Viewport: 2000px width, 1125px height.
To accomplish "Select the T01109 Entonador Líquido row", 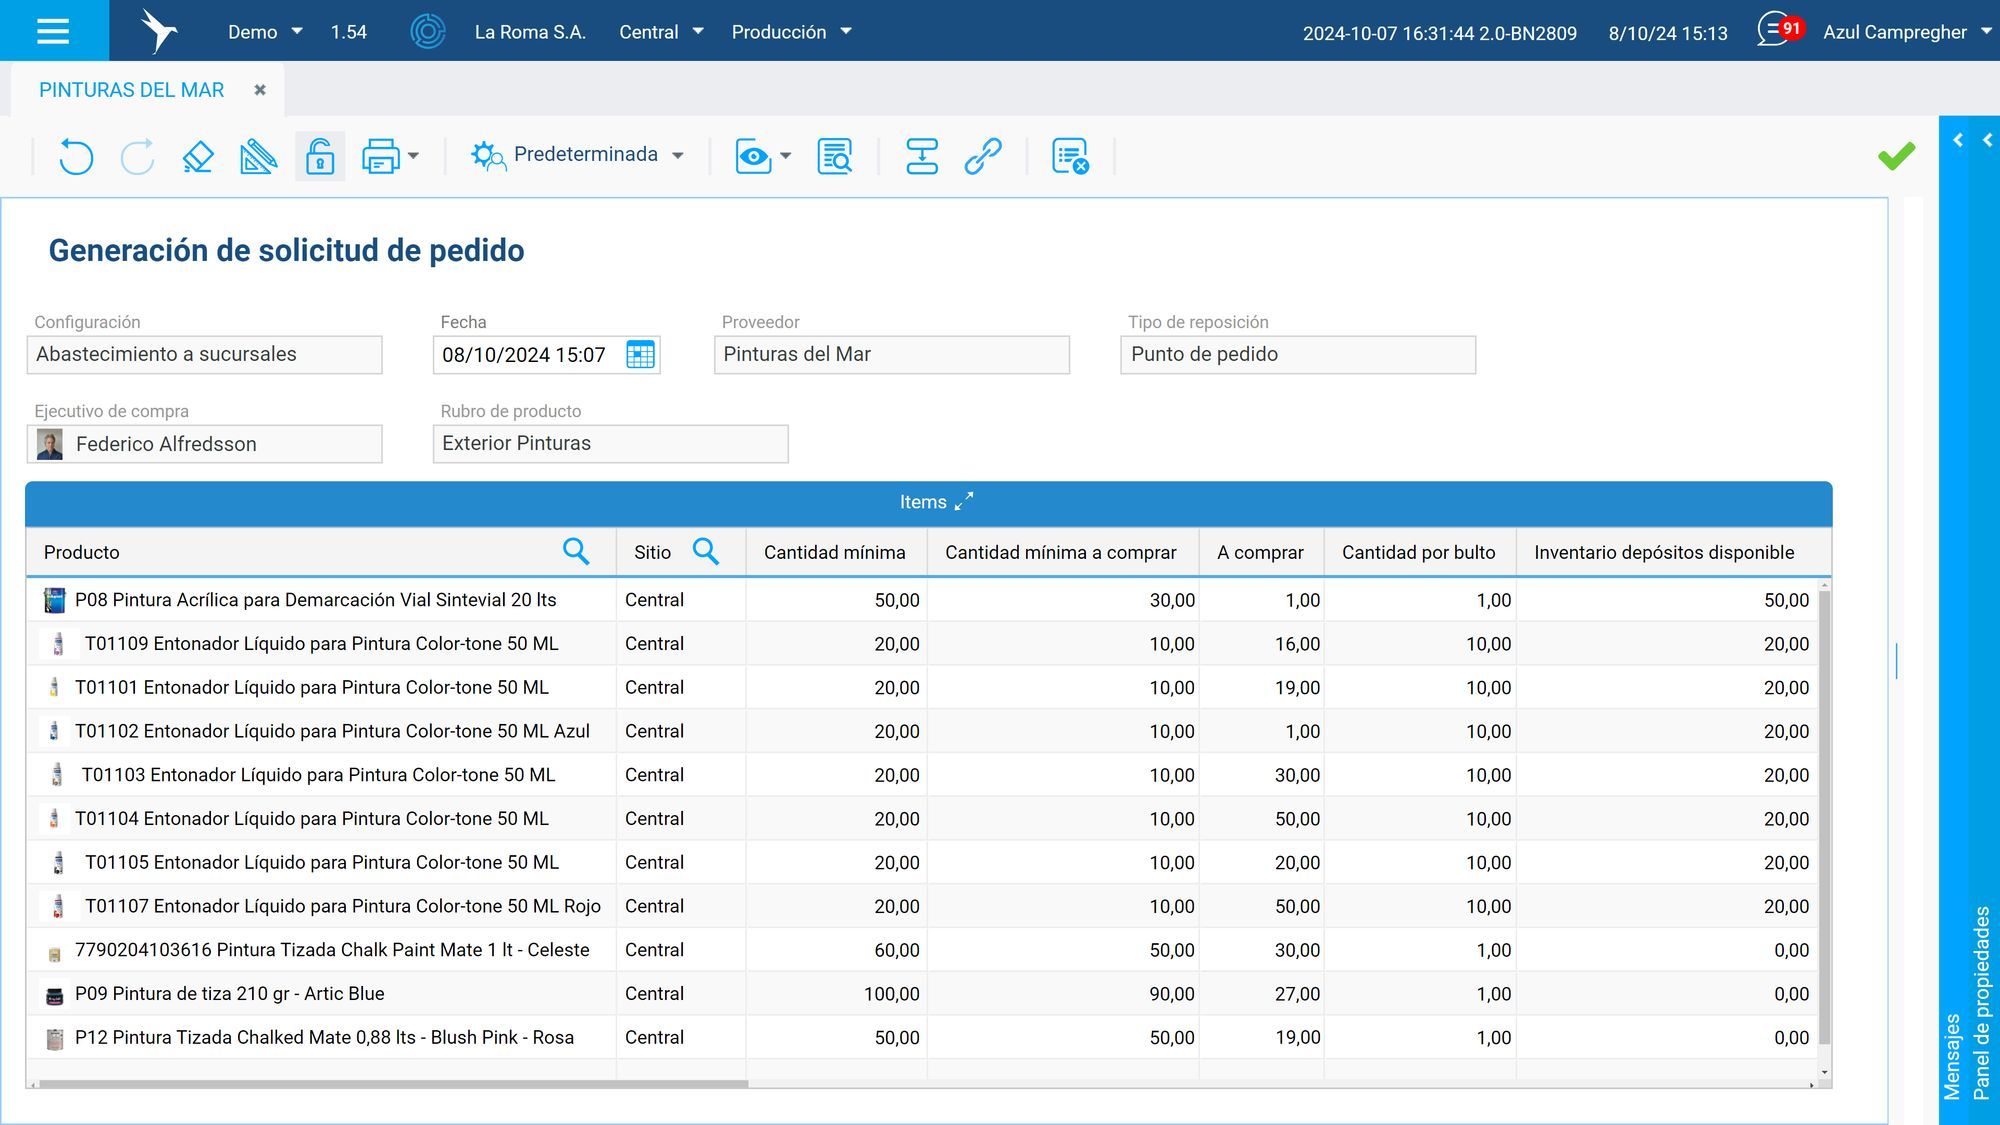I will pos(921,644).
